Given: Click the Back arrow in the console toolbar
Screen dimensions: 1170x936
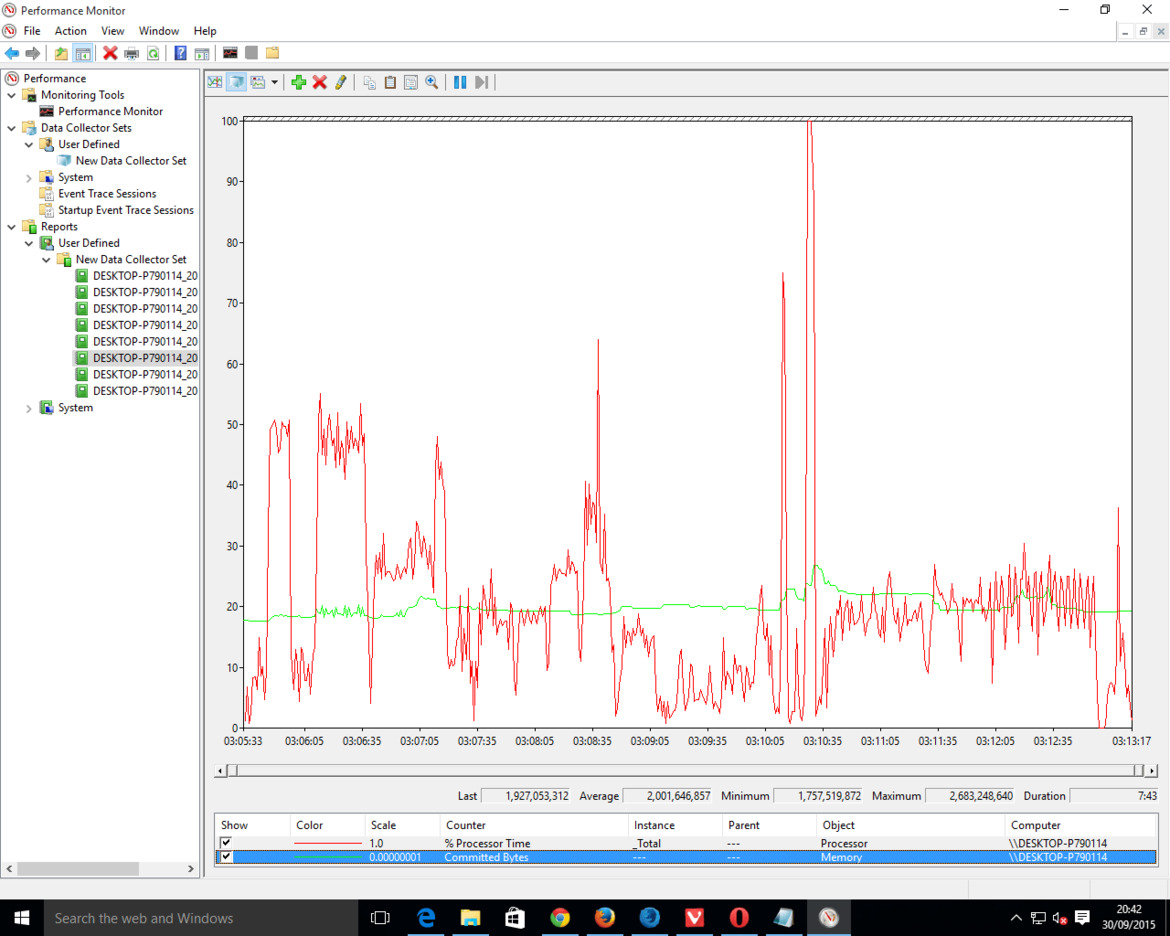Looking at the screenshot, I should click(12, 53).
